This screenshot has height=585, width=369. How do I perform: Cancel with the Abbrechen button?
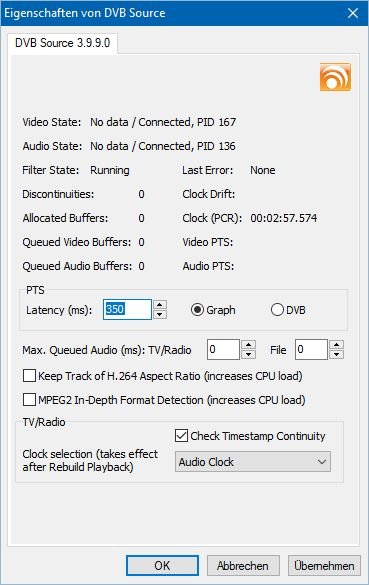tap(243, 566)
